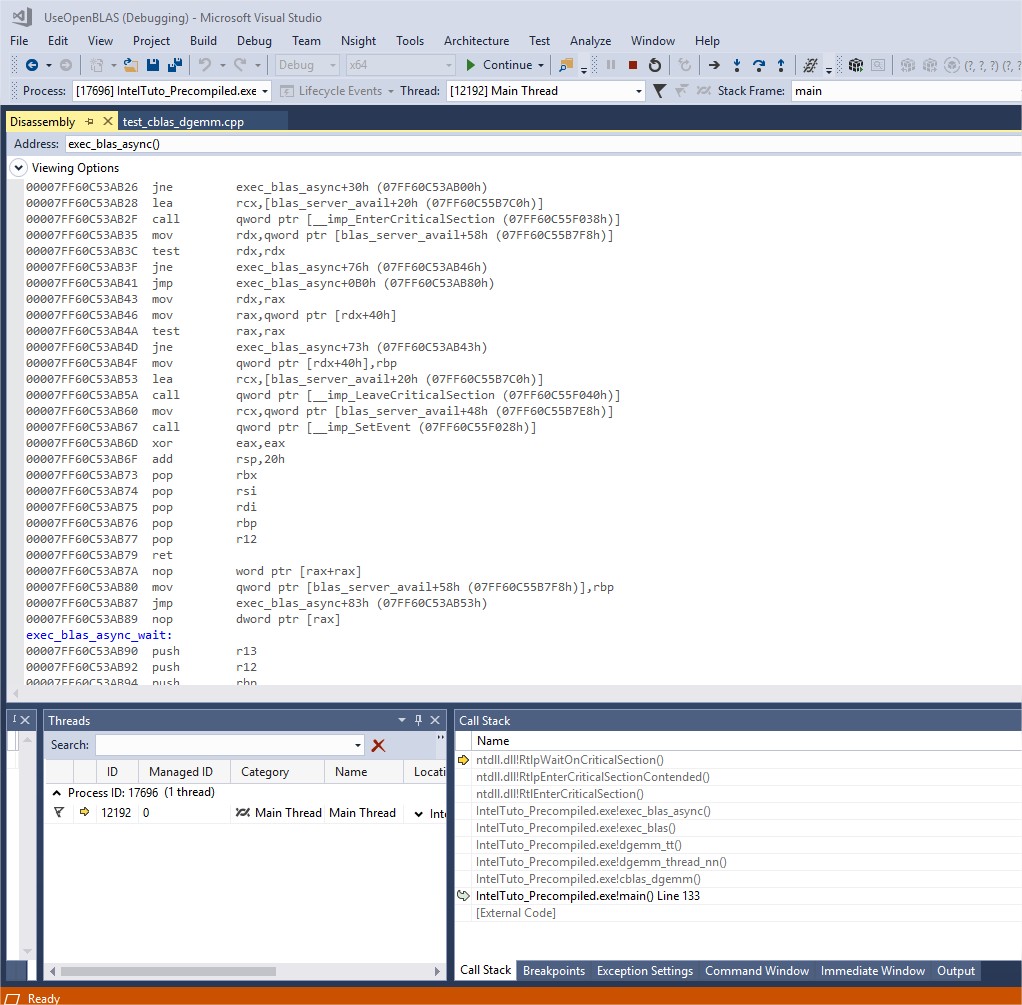The height and width of the screenshot is (1005, 1022).
Task: Close the Threads panel
Action: pyautogui.click(x=435, y=720)
